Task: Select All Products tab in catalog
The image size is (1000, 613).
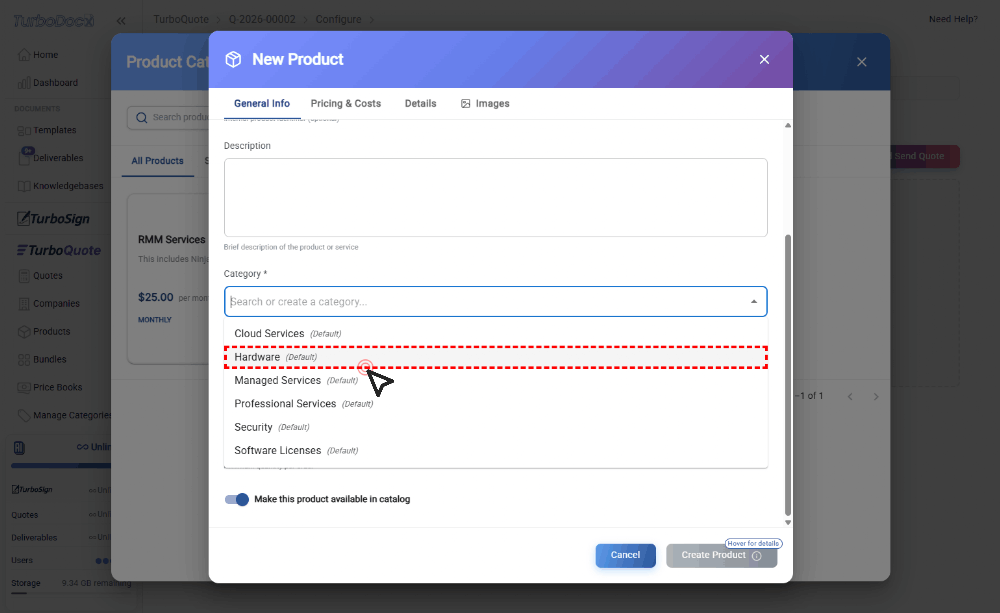Action: 158,161
